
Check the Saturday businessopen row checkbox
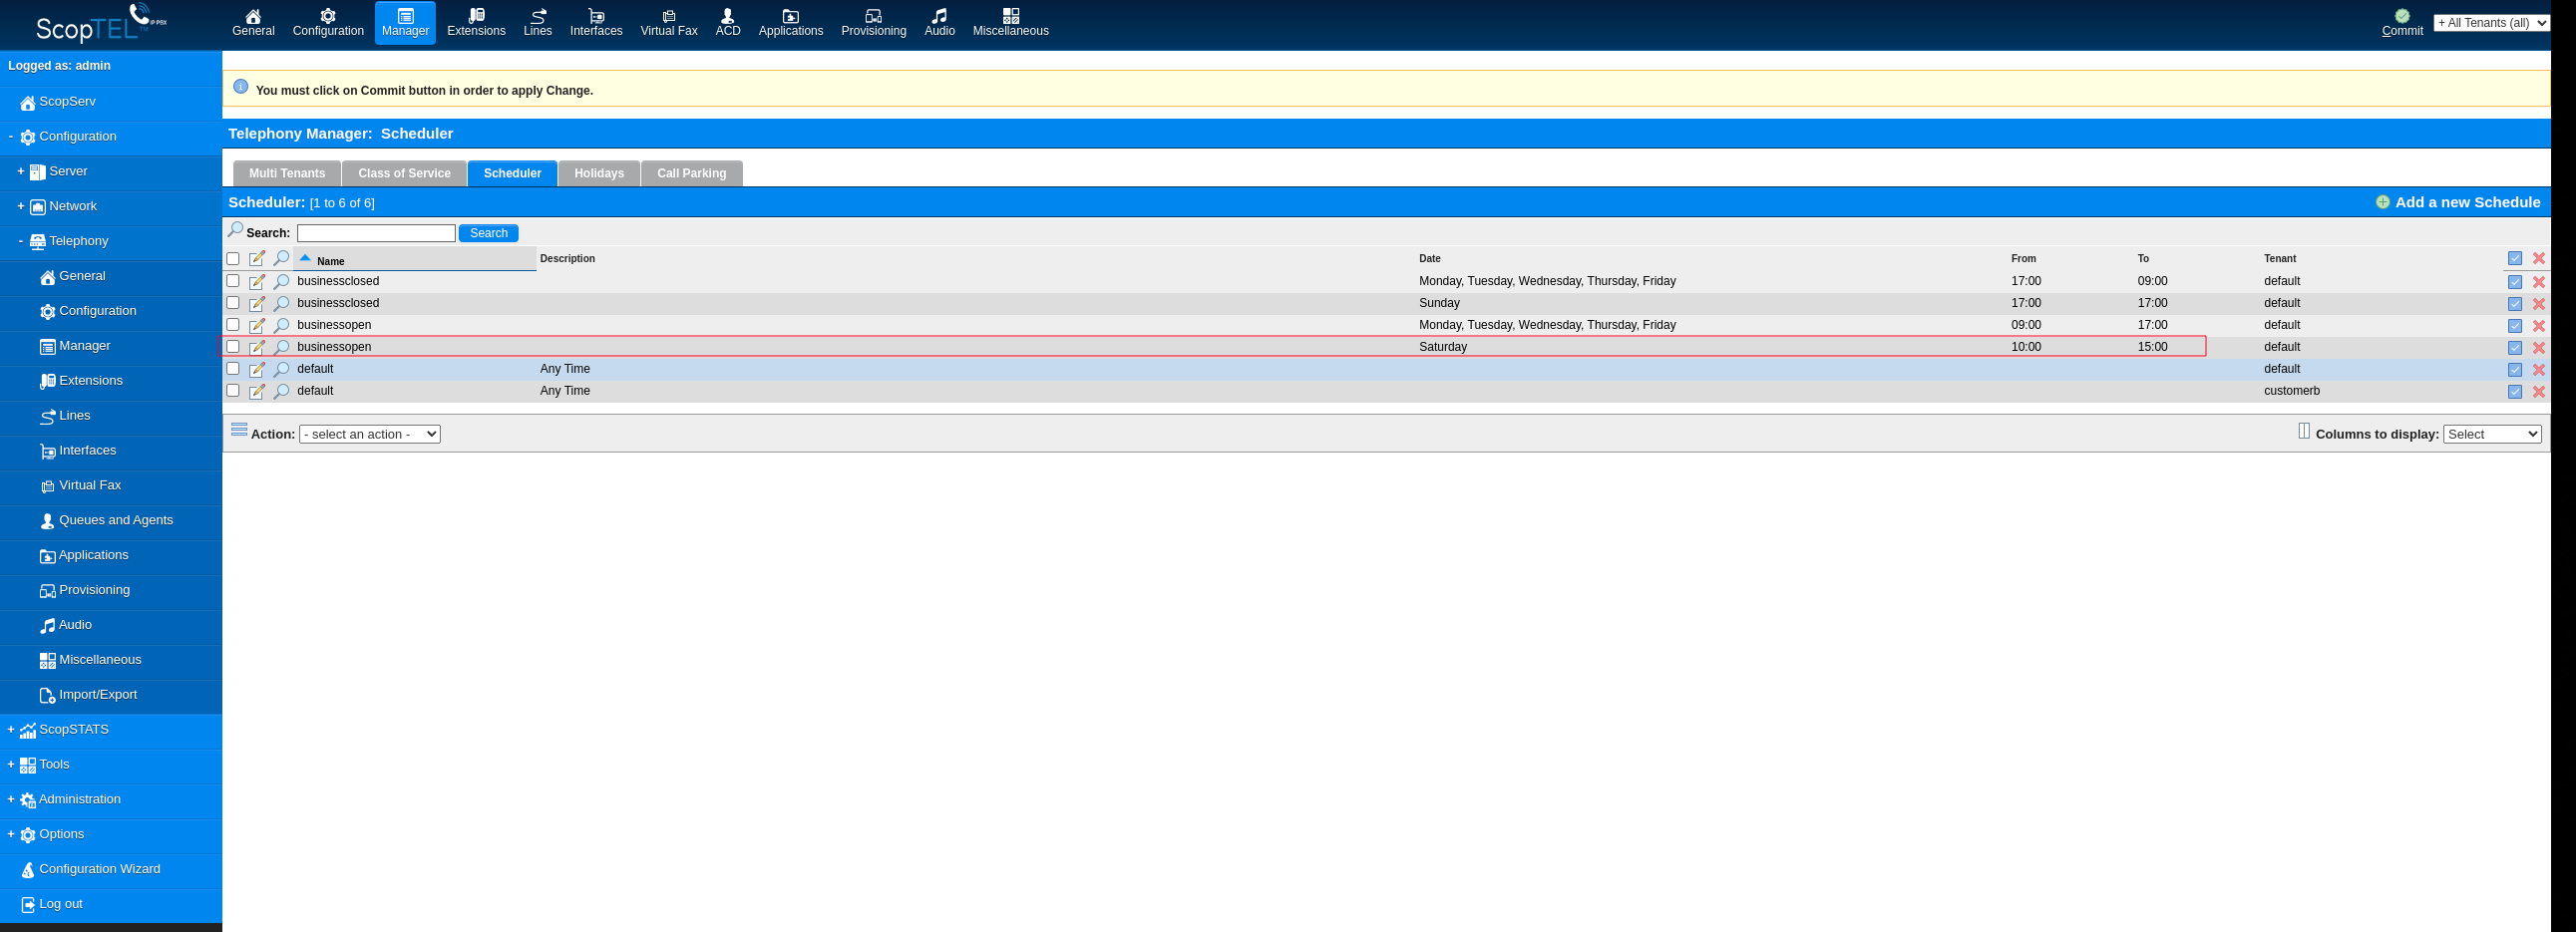tap(233, 347)
